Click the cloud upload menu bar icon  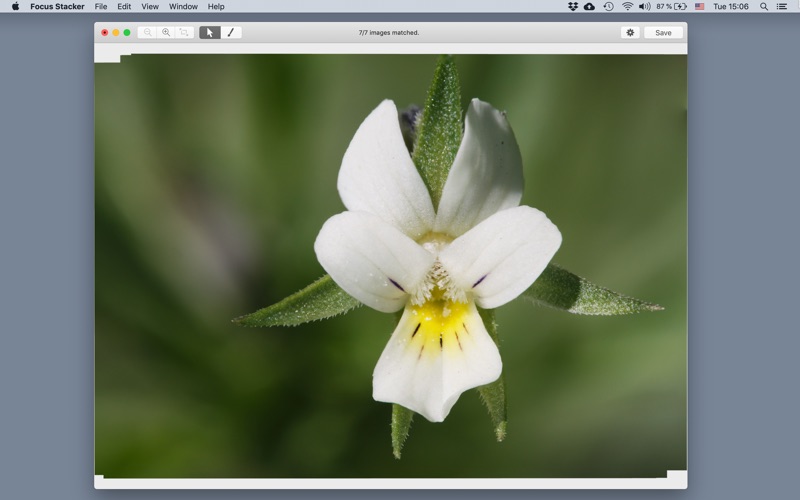tap(589, 6)
